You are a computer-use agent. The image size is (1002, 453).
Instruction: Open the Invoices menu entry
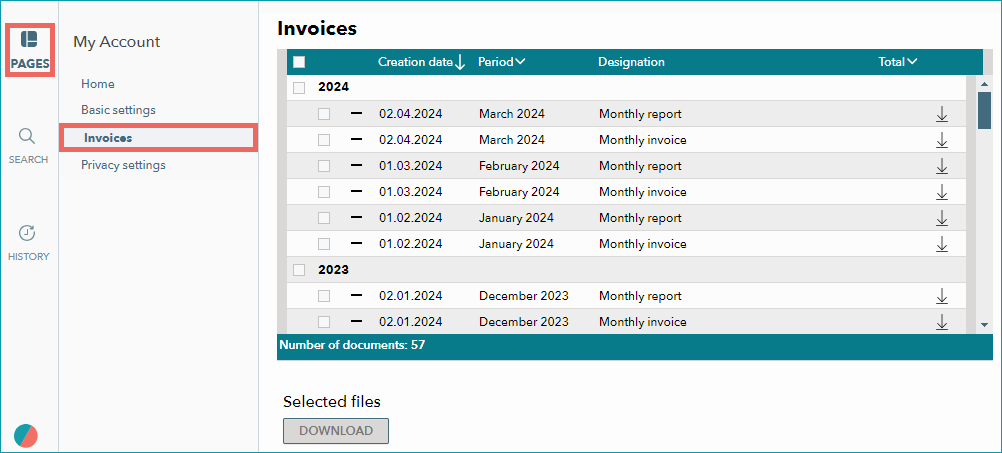pos(158,138)
